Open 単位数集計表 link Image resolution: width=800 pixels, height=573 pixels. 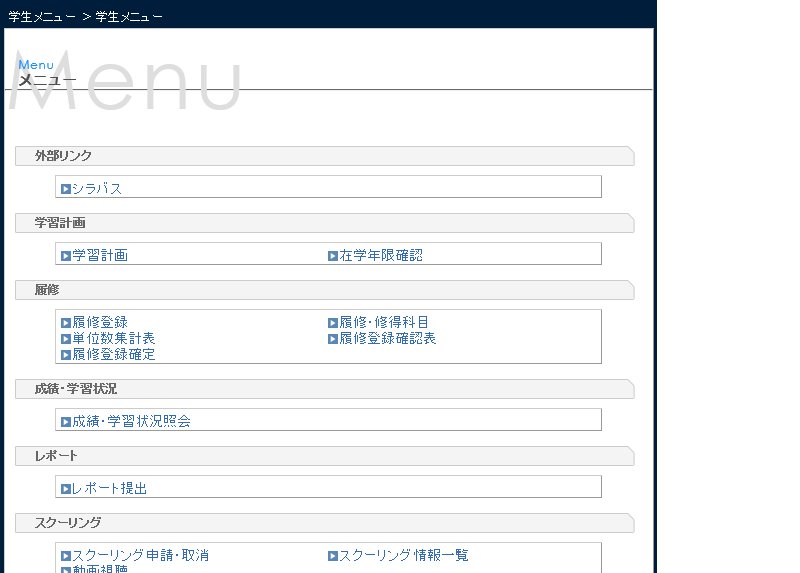coord(114,338)
